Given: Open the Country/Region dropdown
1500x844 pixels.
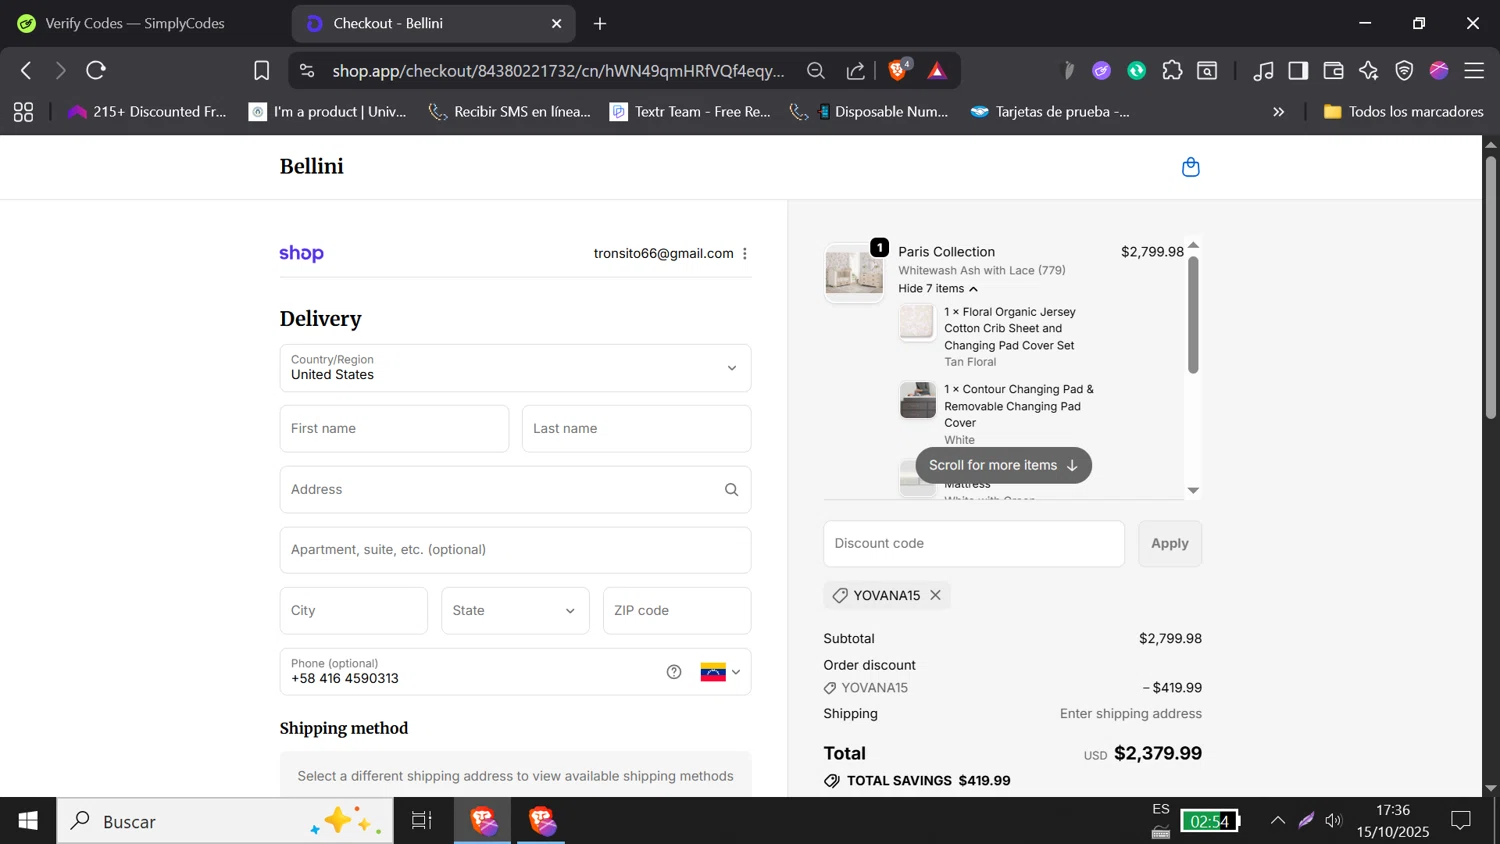Looking at the screenshot, I should (515, 368).
